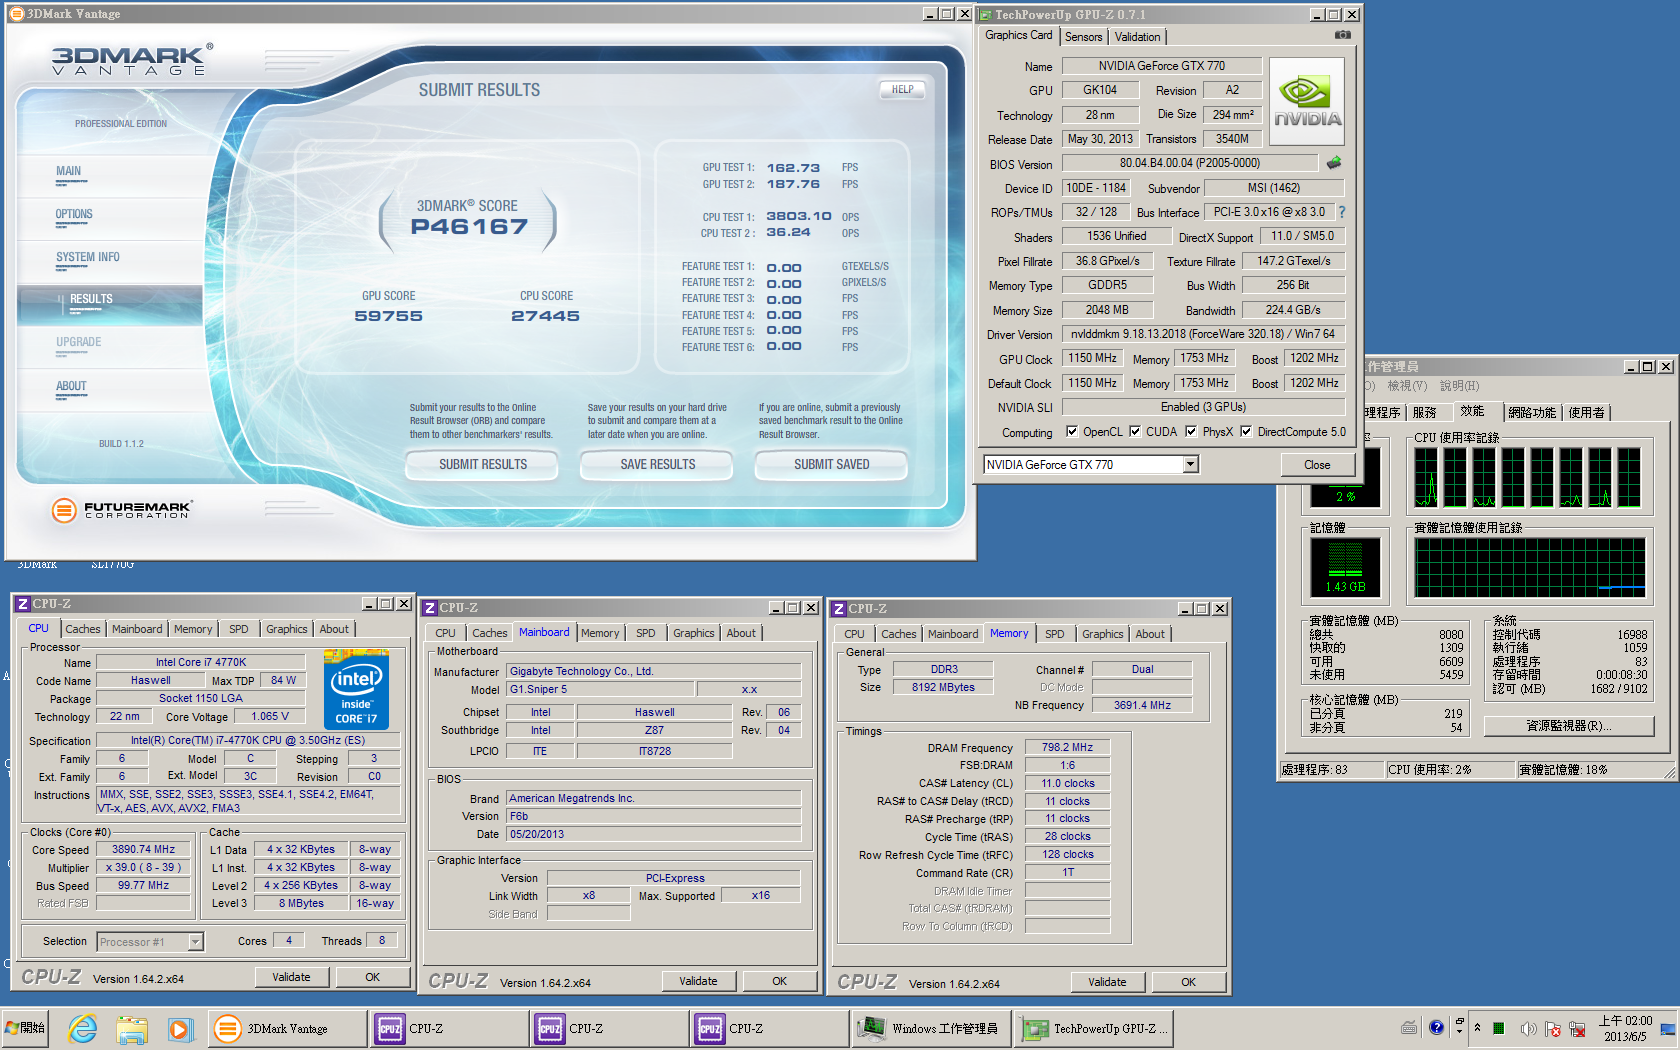
Task: Open the Action Center flag tray icon
Action: pyautogui.click(x=1553, y=1028)
